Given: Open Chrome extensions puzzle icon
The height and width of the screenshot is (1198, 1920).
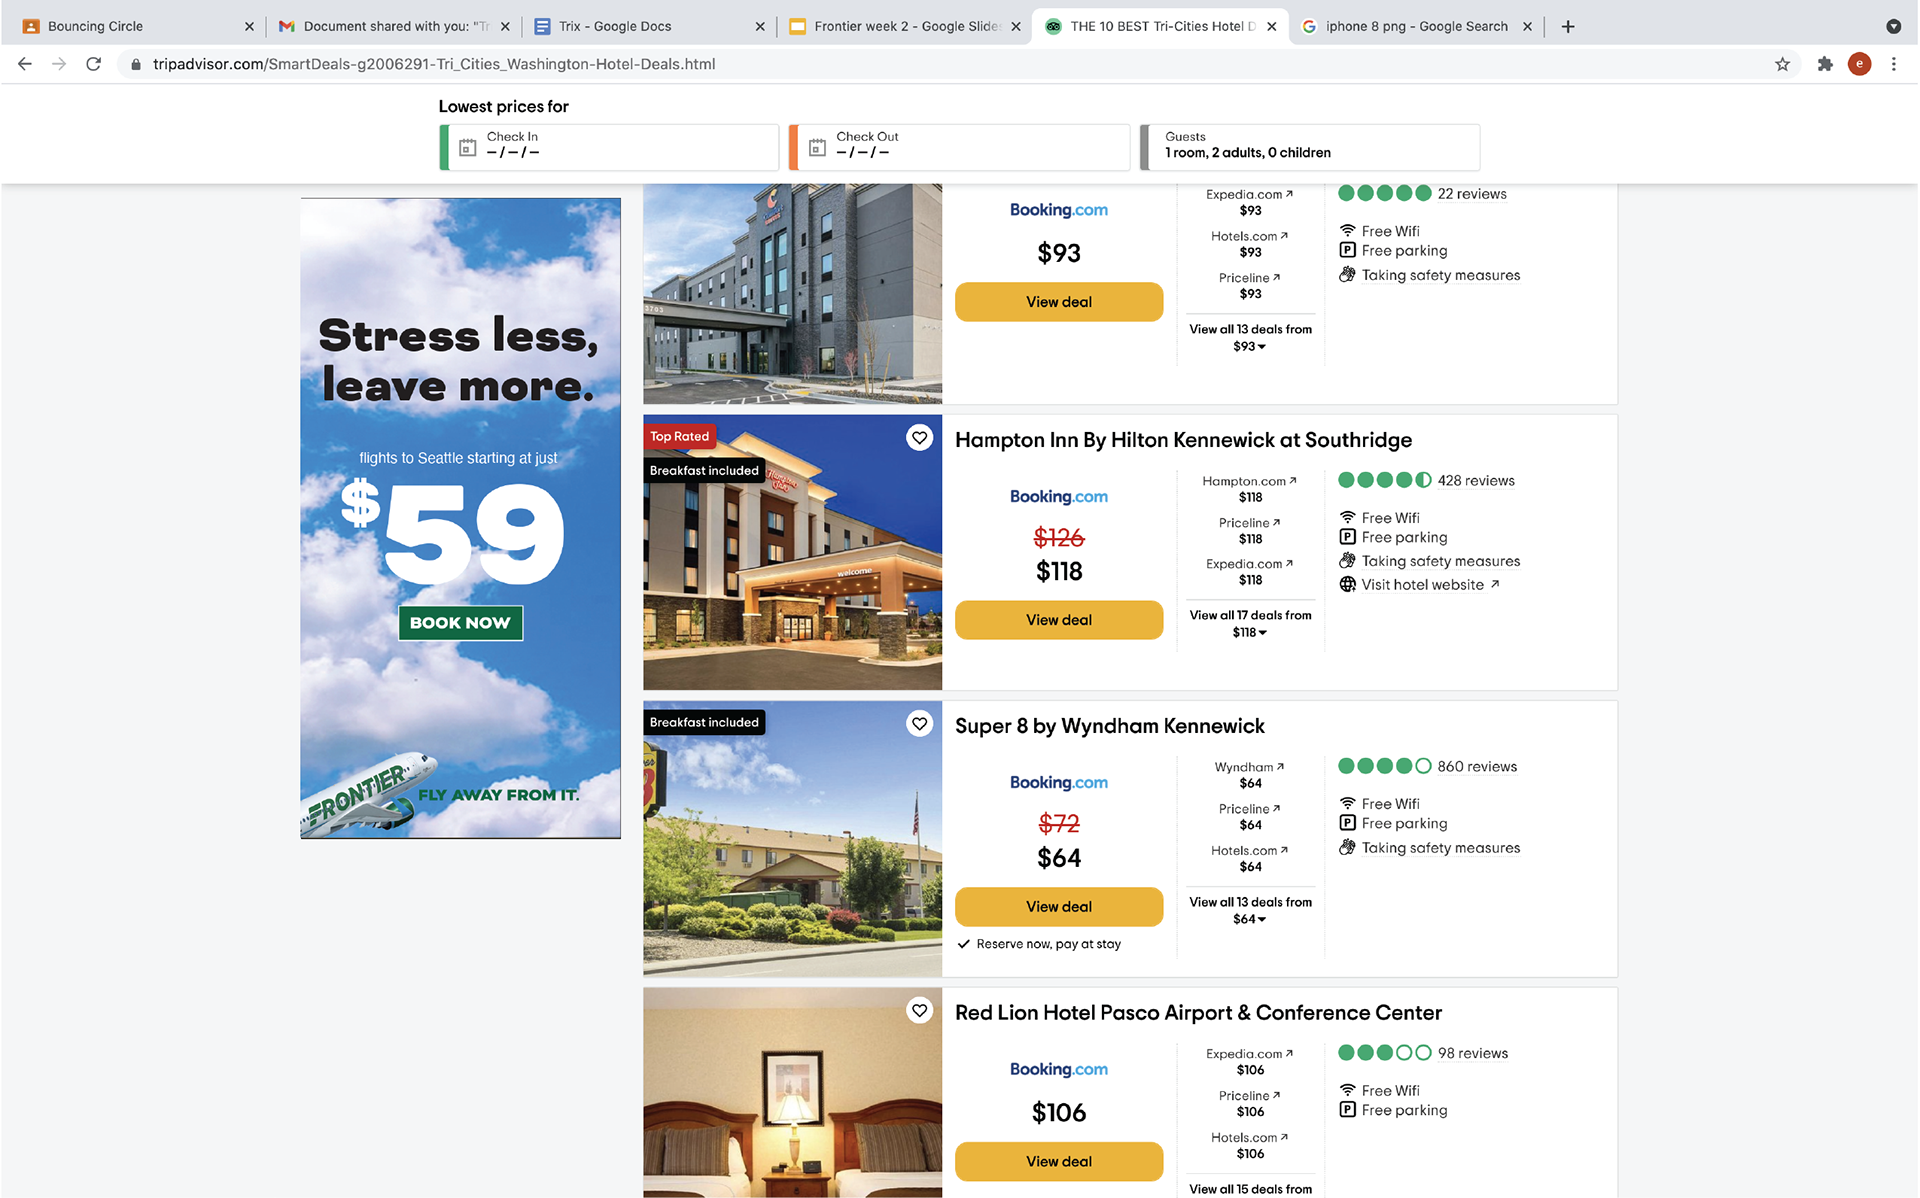Looking at the screenshot, I should point(1825,64).
